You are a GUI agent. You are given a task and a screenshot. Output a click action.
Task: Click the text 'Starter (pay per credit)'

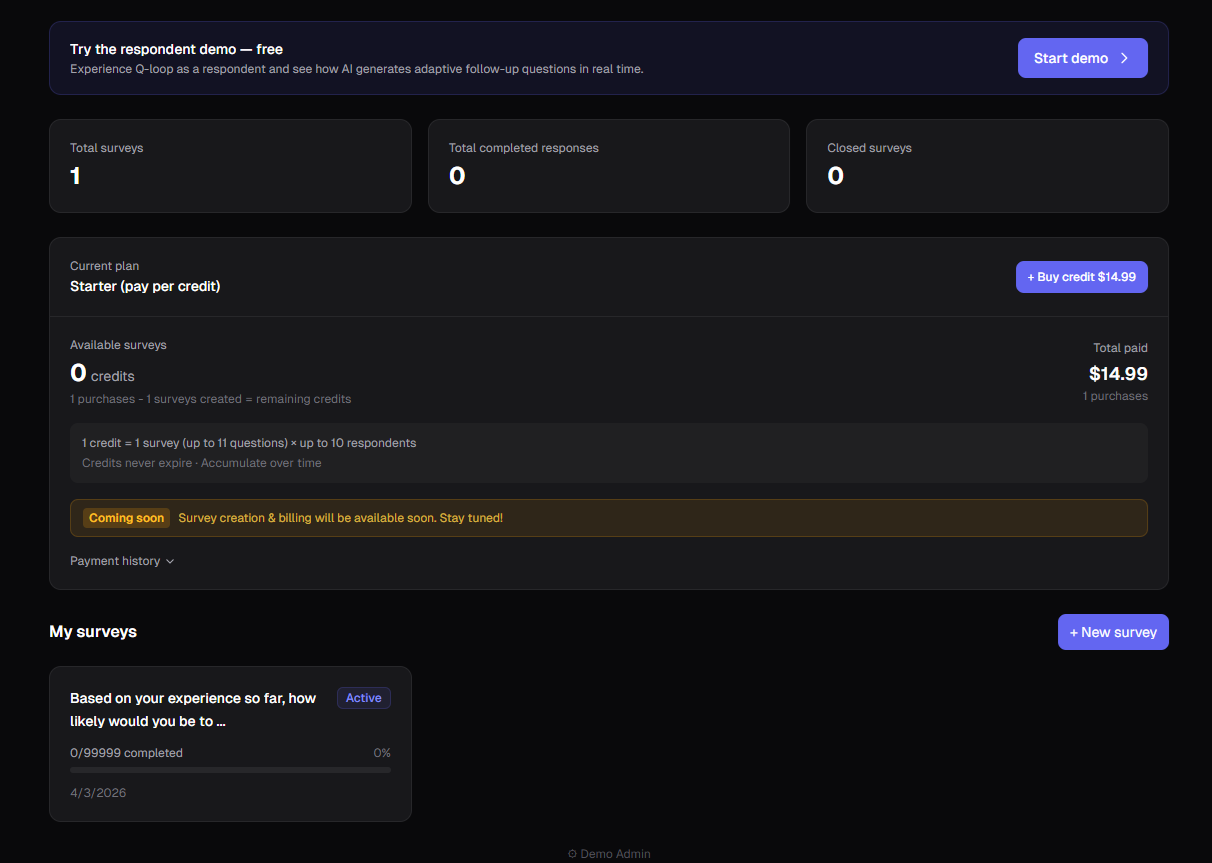coord(145,286)
